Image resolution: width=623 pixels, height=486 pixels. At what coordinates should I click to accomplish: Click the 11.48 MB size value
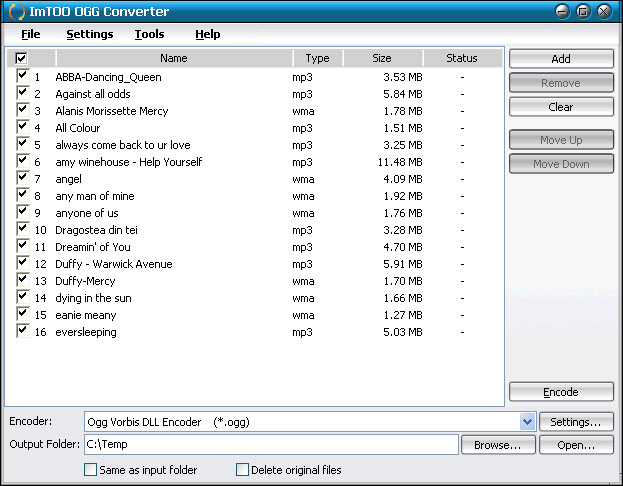[x=400, y=162]
